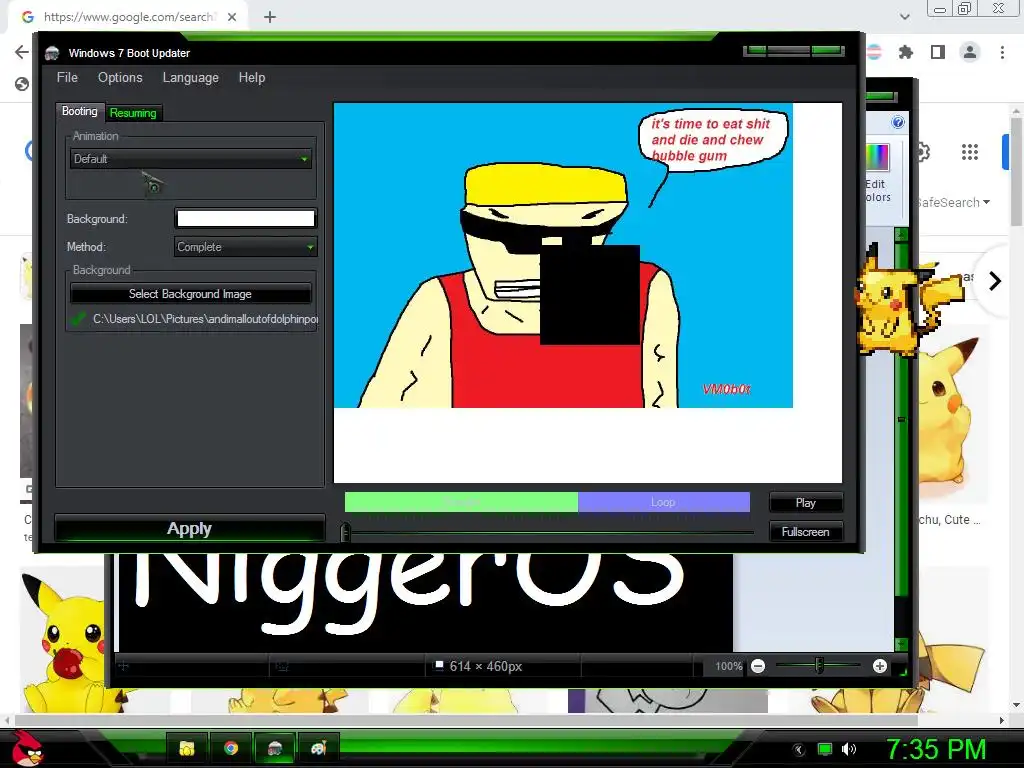Click the green segment of the timeline bar
Viewport: 1024px width, 768px height.
pos(461,502)
